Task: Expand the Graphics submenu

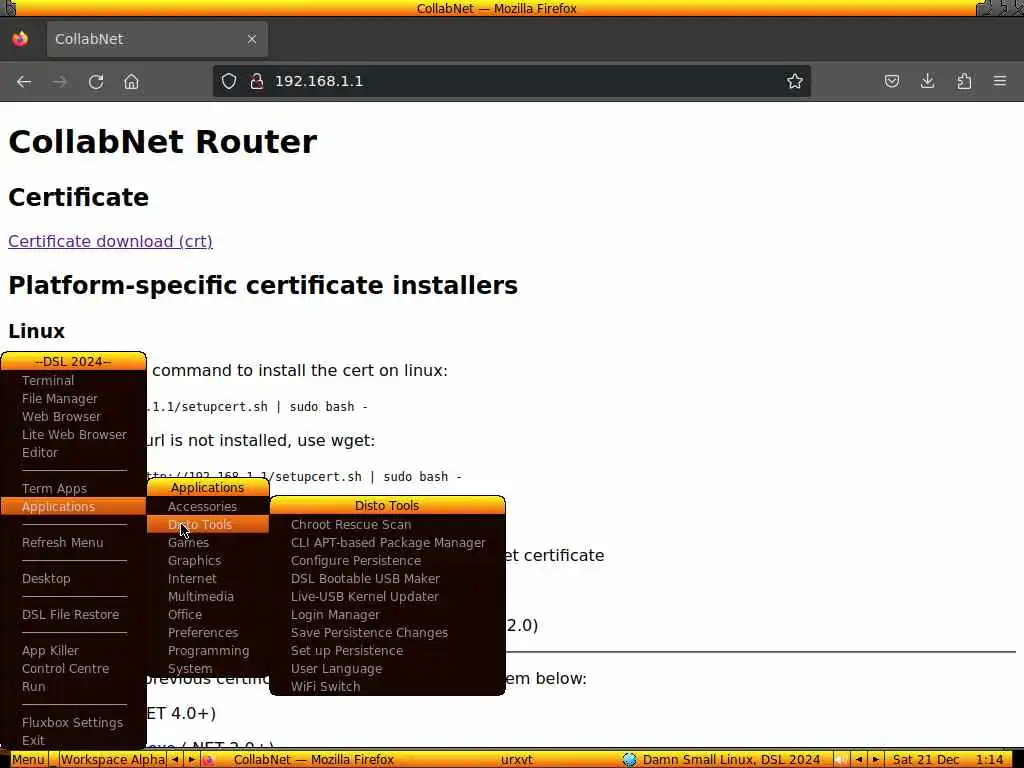Action: pyautogui.click(x=208, y=560)
